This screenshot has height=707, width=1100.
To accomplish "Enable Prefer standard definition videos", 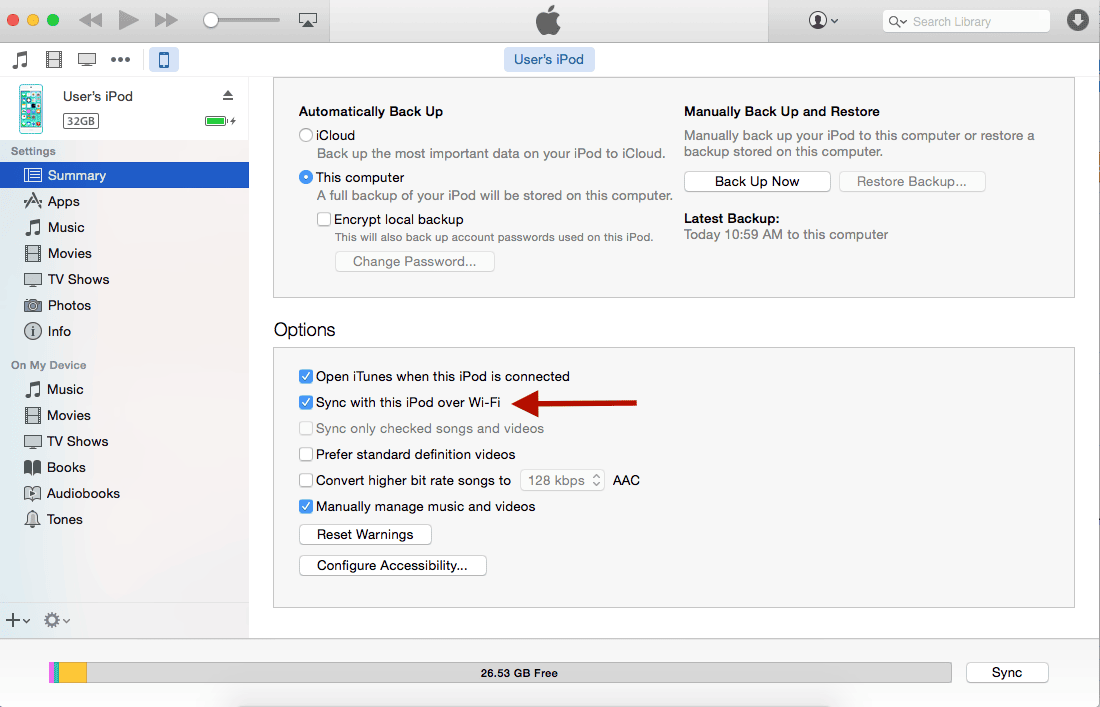I will tap(306, 454).
